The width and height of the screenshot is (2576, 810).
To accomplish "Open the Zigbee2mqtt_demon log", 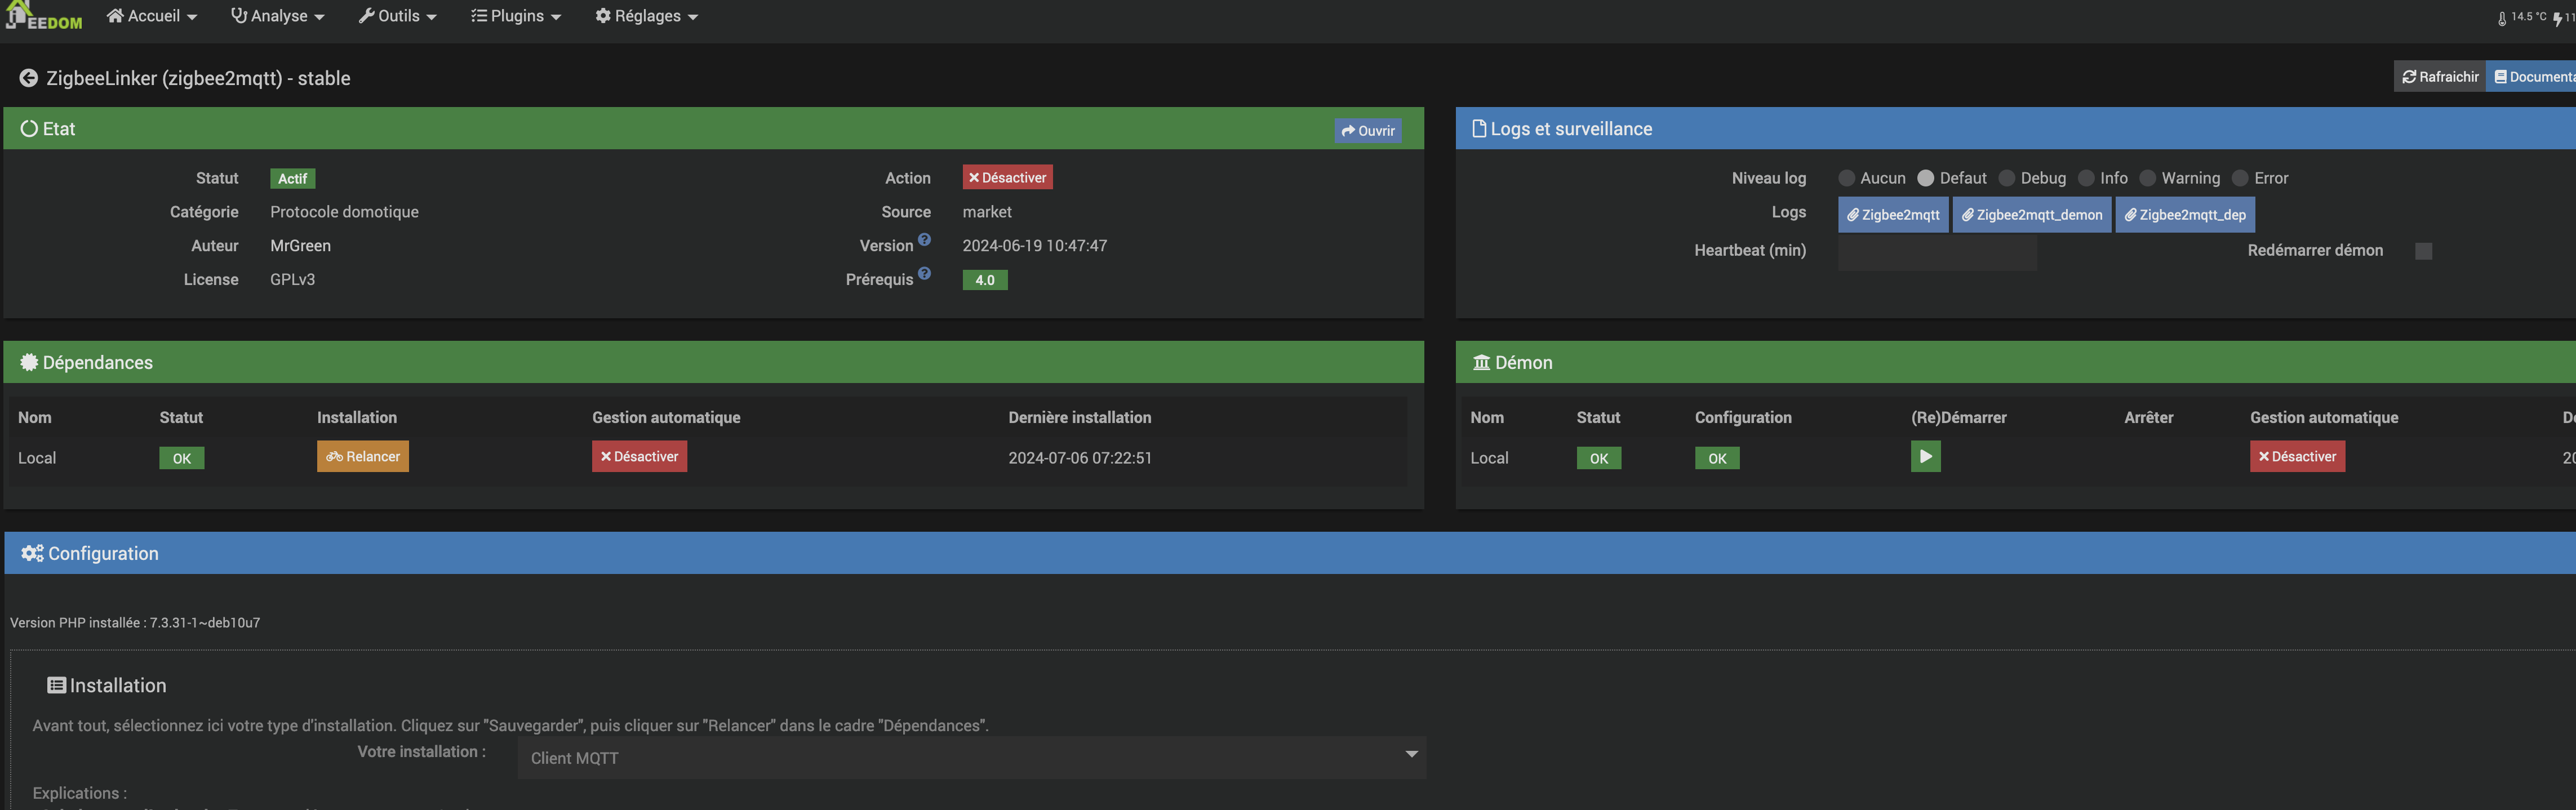I will click(2031, 215).
